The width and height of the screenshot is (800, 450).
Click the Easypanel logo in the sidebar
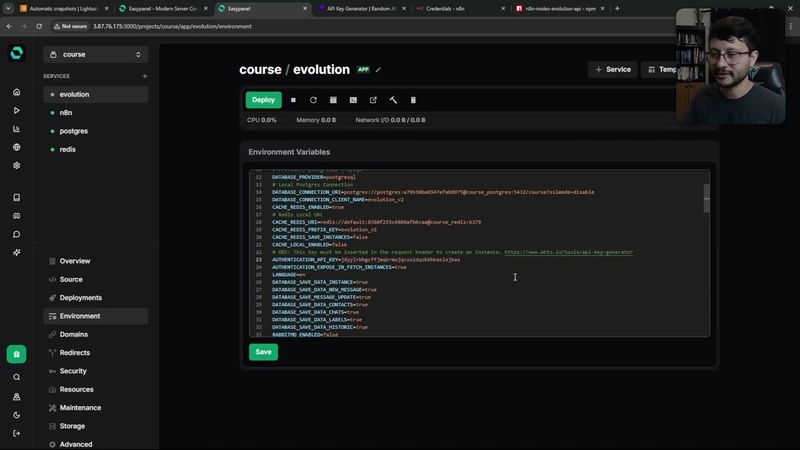pyautogui.click(x=16, y=53)
